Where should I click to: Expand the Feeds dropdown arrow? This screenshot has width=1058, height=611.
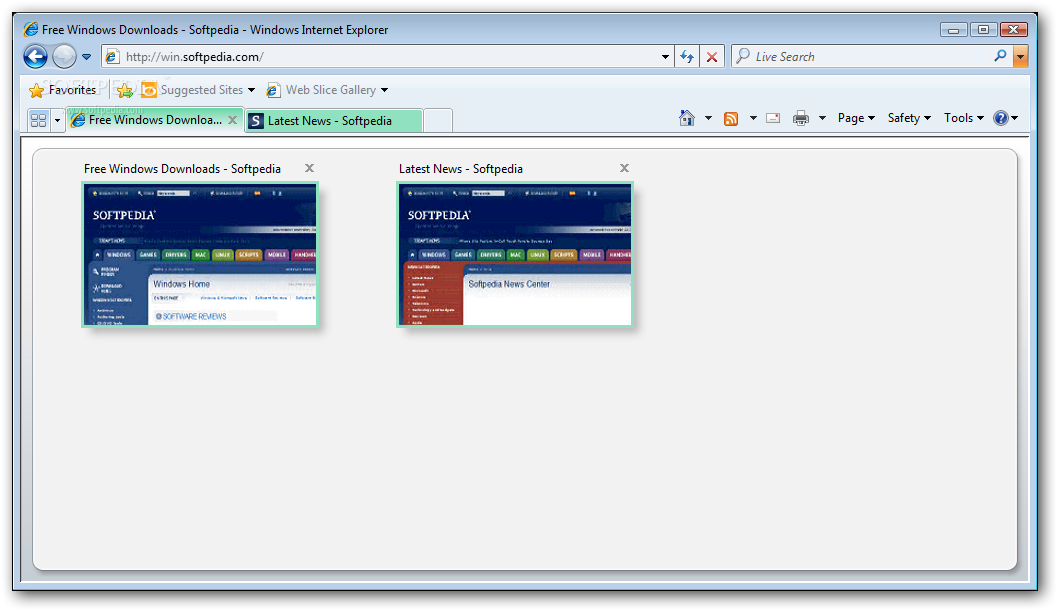[753, 119]
